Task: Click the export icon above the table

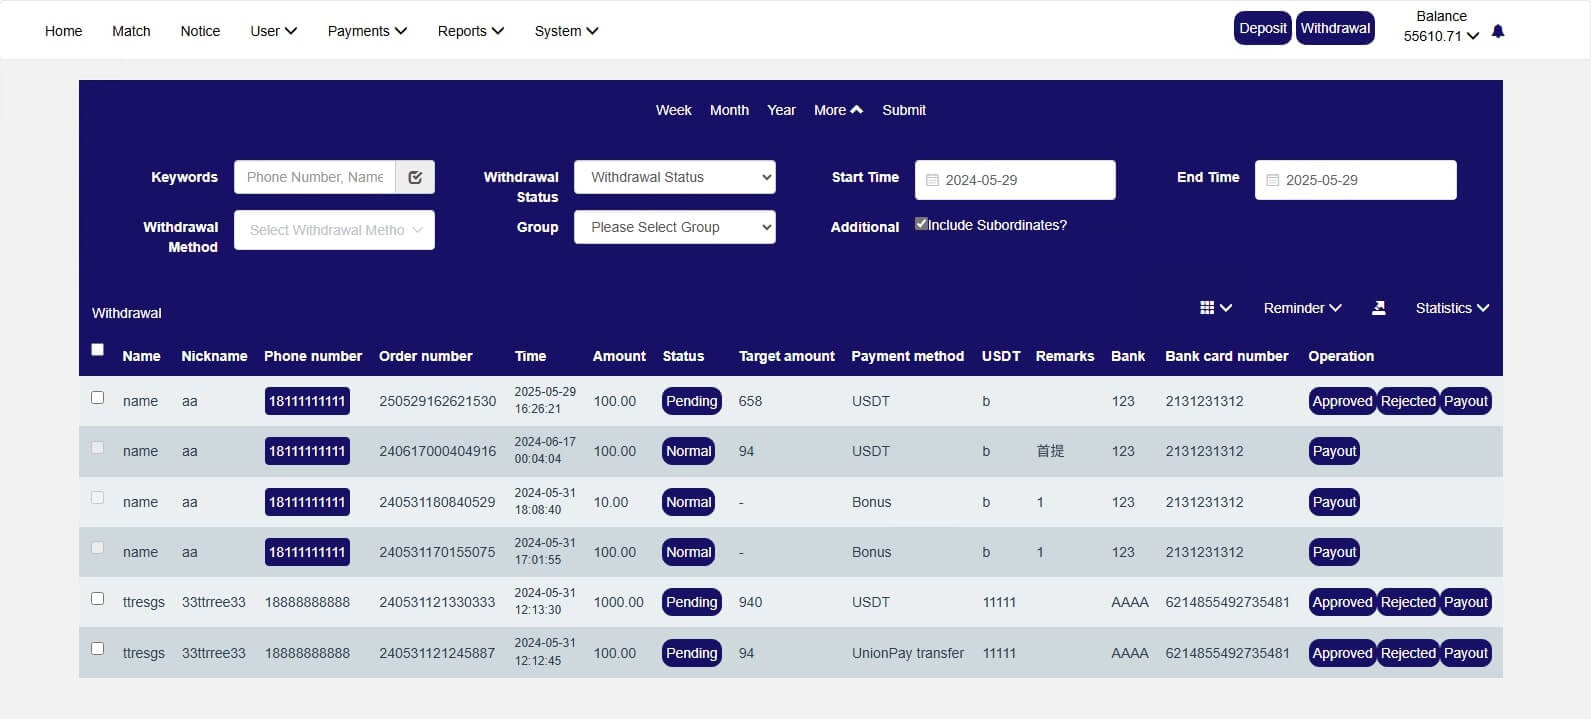Action: point(1378,308)
